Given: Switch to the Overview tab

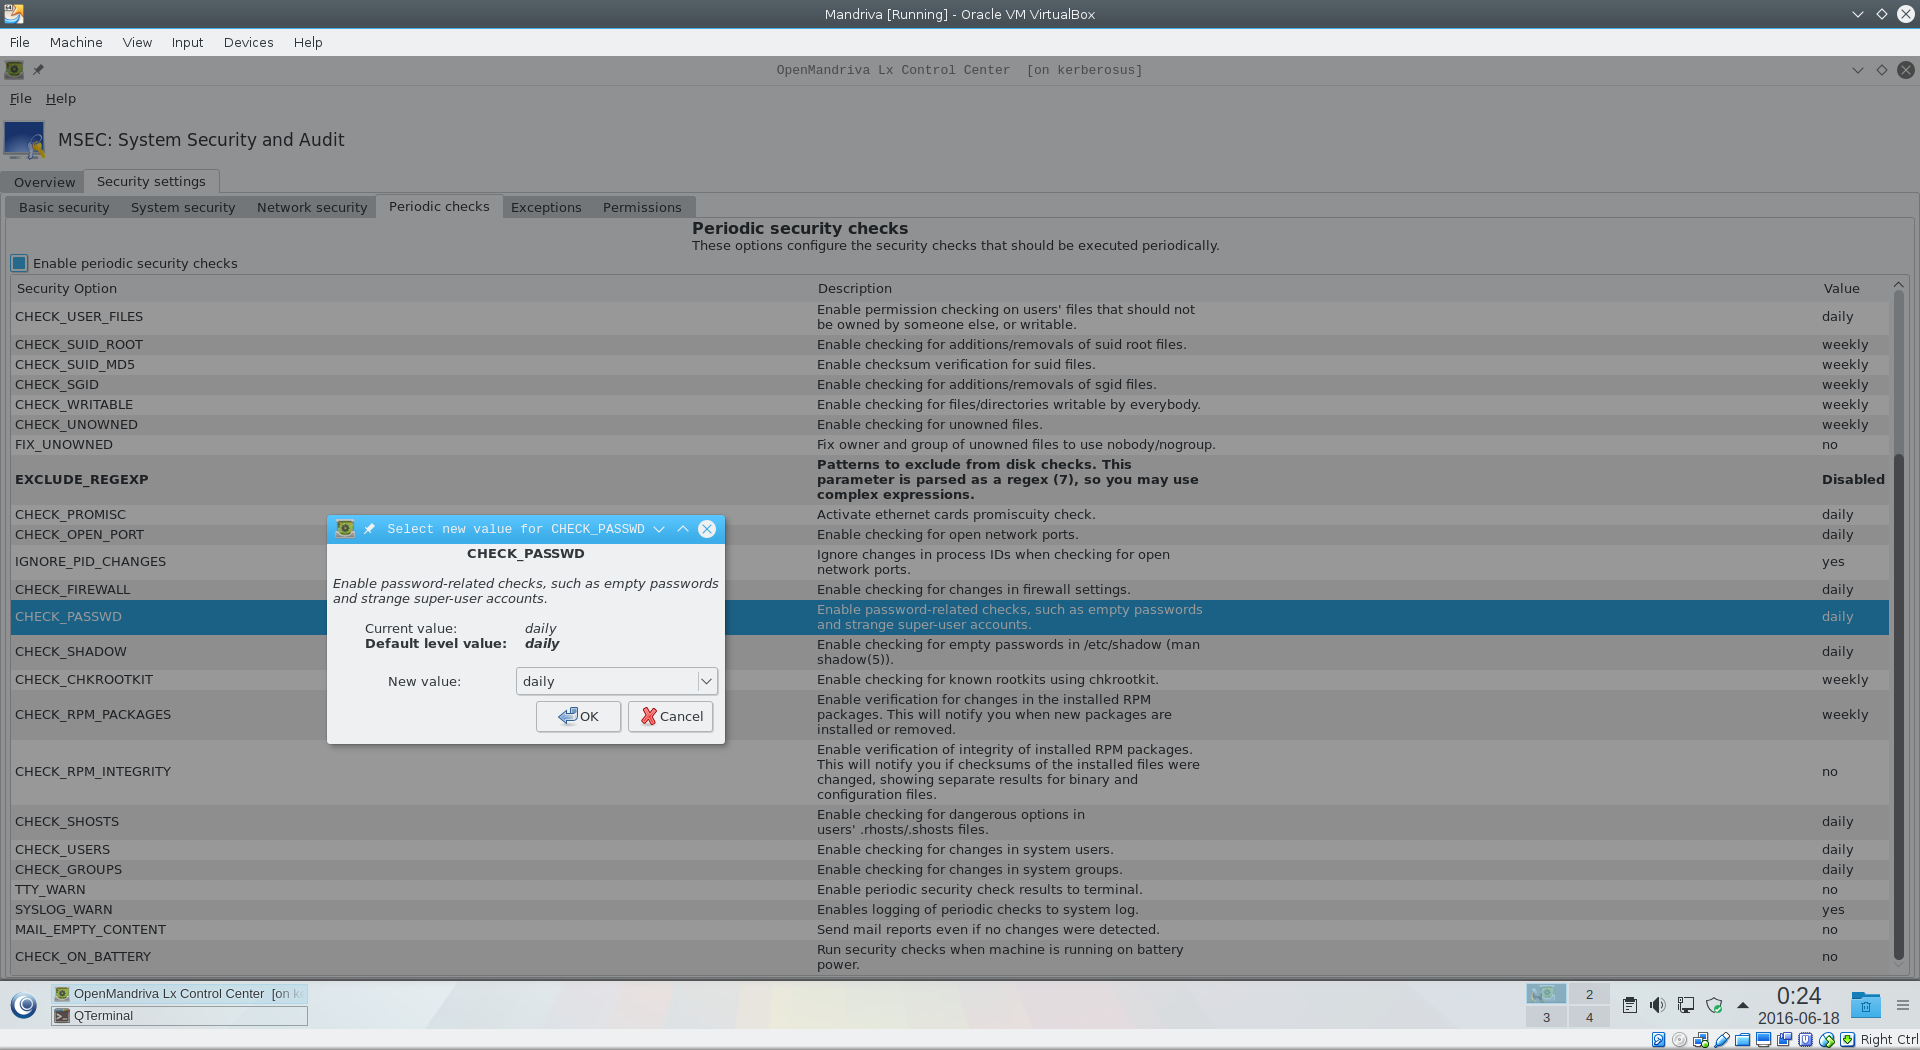Looking at the screenshot, I should pos(44,182).
